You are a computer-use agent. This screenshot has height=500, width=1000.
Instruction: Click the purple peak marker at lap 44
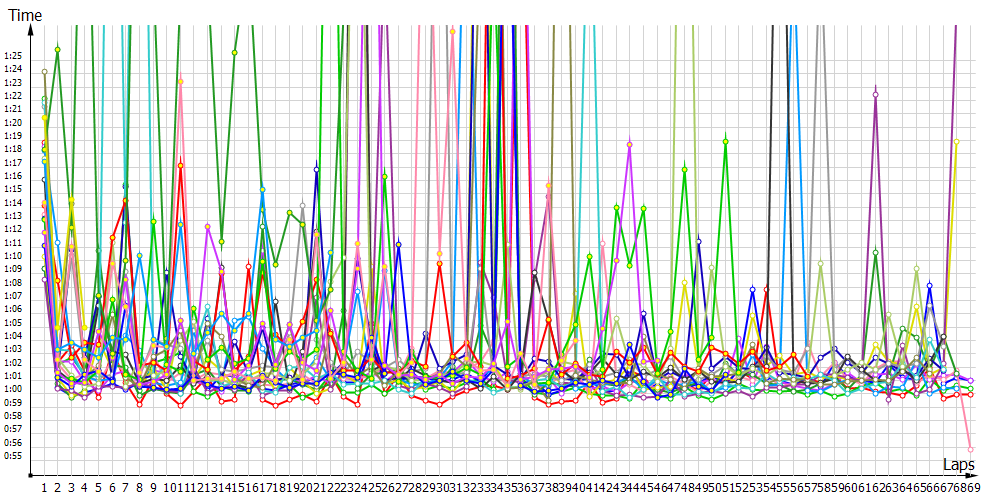click(630, 145)
